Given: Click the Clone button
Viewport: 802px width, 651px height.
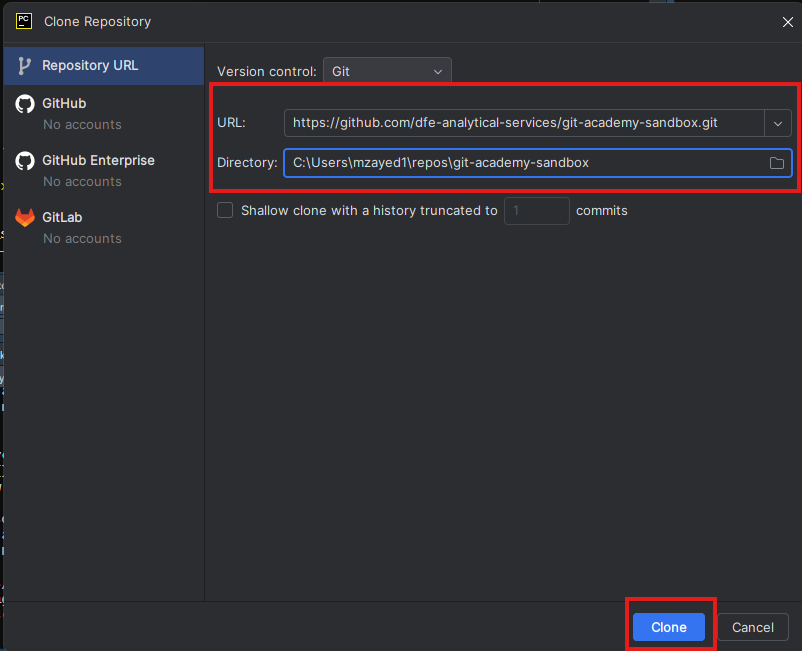Looking at the screenshot, I should click(669, 627).
